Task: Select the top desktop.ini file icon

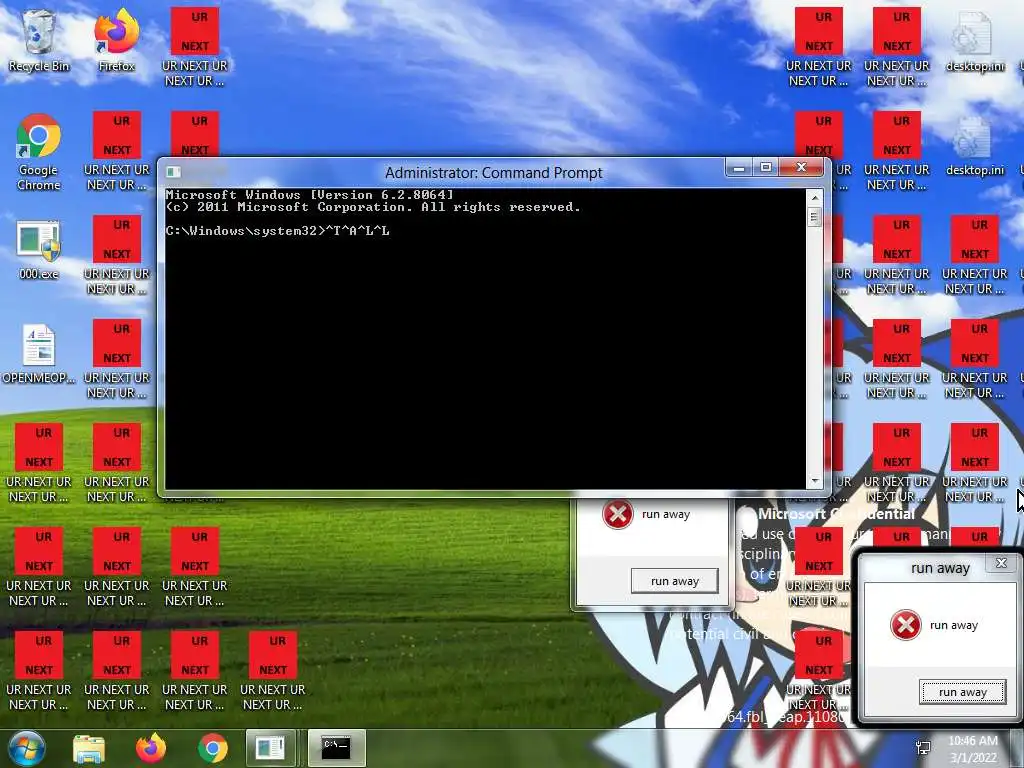Action: pos(975,40)
